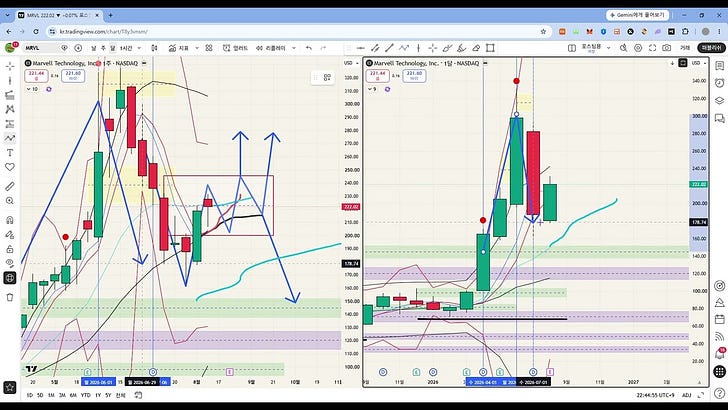
Task: Collapse the indicator legend '9' chevron on right chart
Action: click(x=372, y=89)
